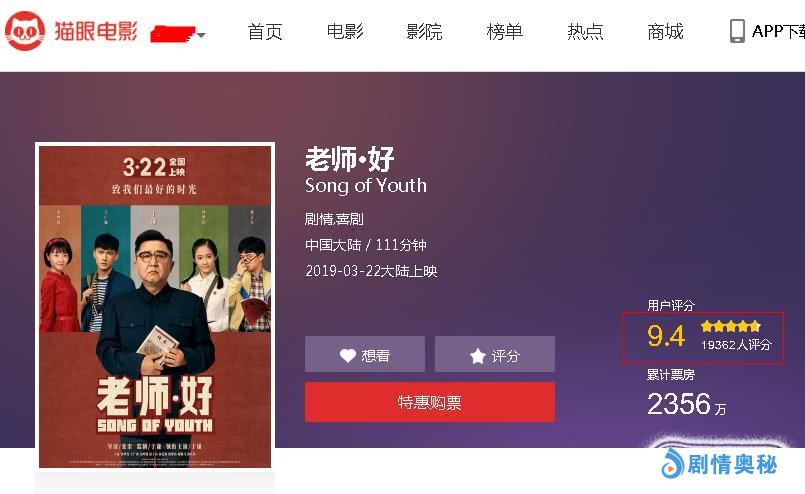
Task: Click the 猫眼电影 brand text
Action: tap(96, 31)
